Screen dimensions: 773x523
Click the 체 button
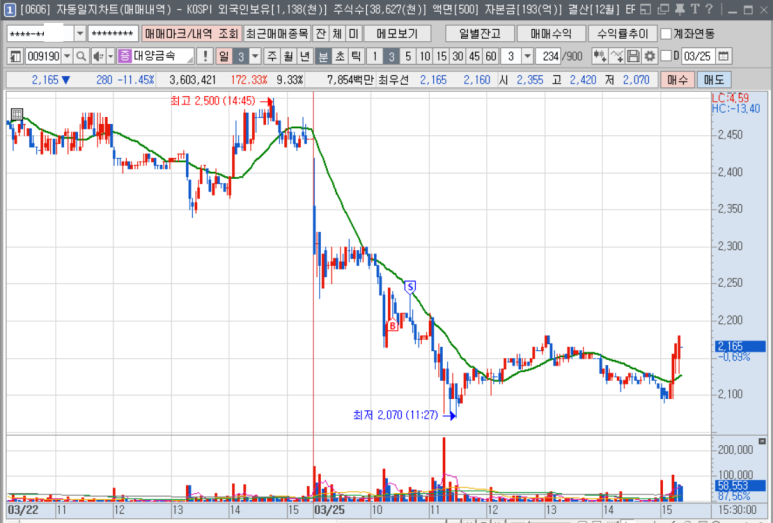338,34
